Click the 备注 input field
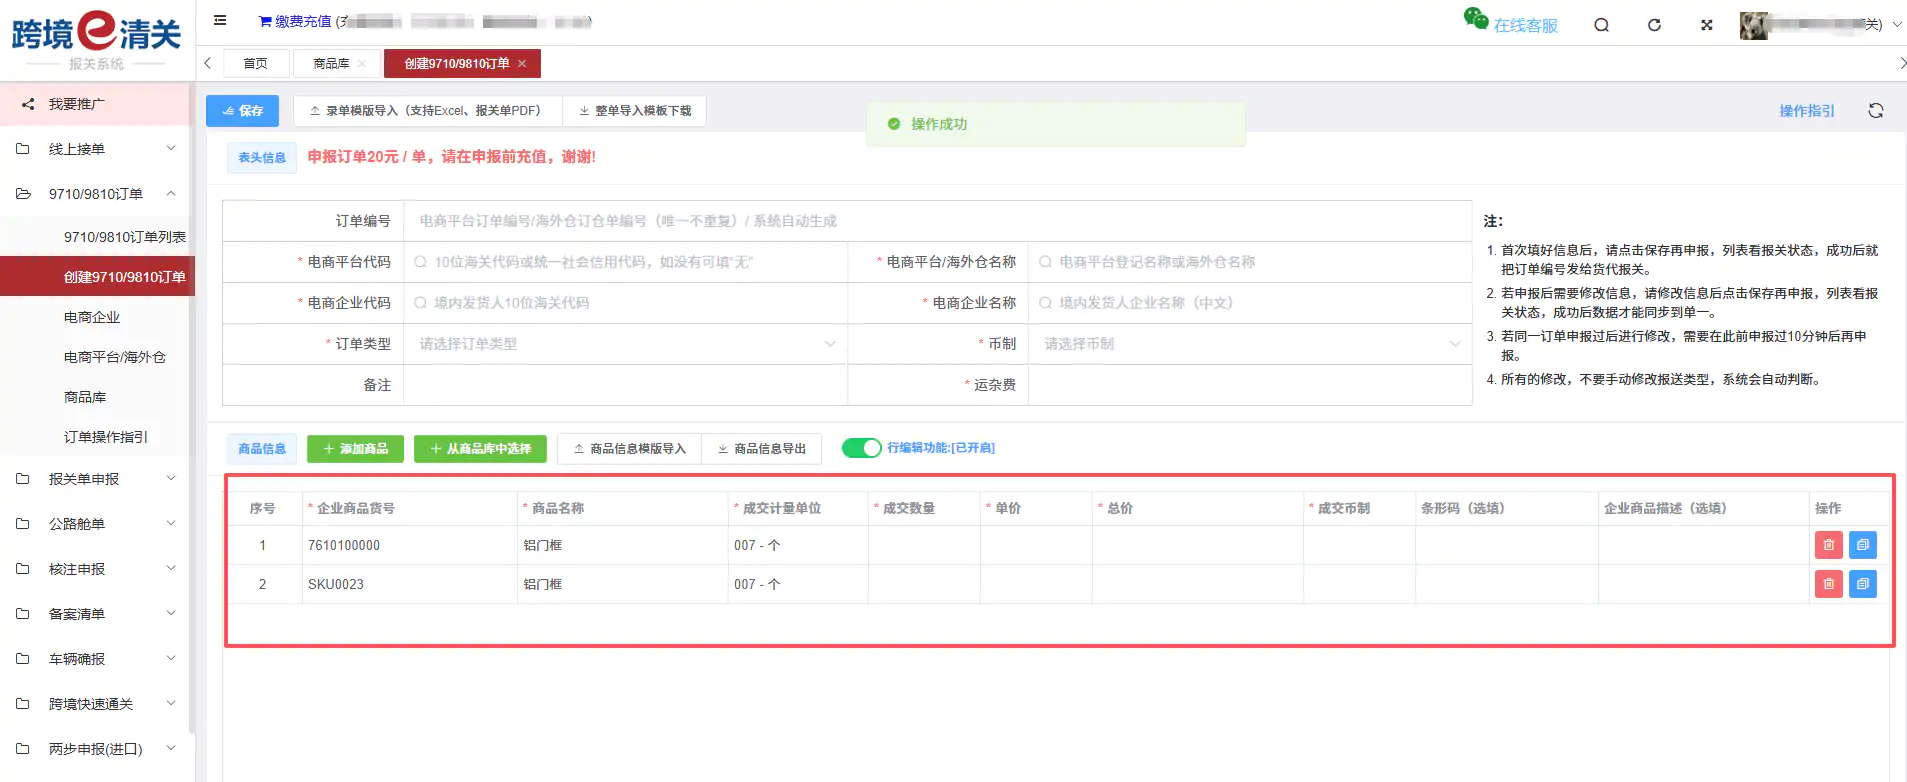 [625, 385]
